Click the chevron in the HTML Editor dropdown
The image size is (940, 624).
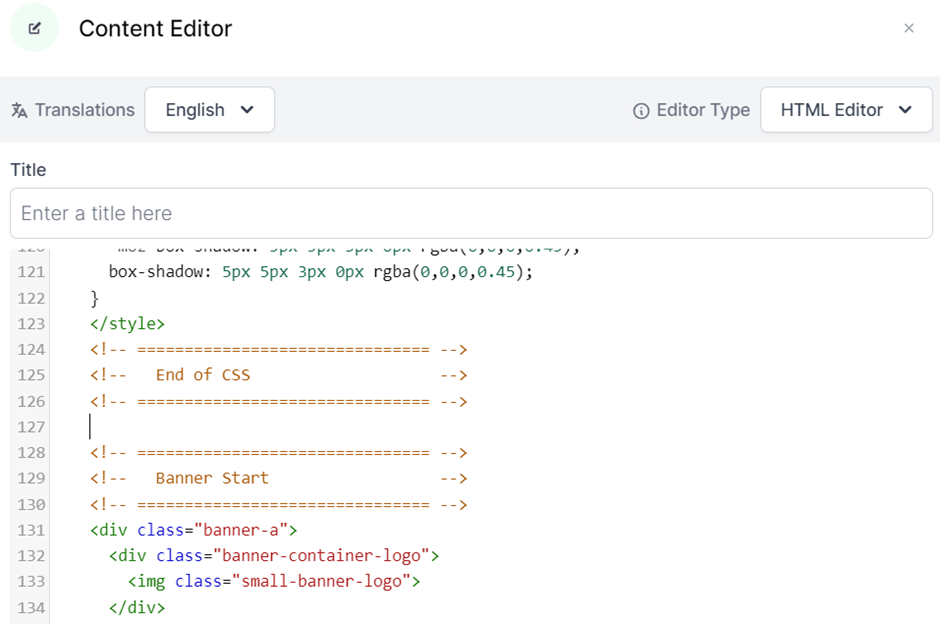coord(905,110)
